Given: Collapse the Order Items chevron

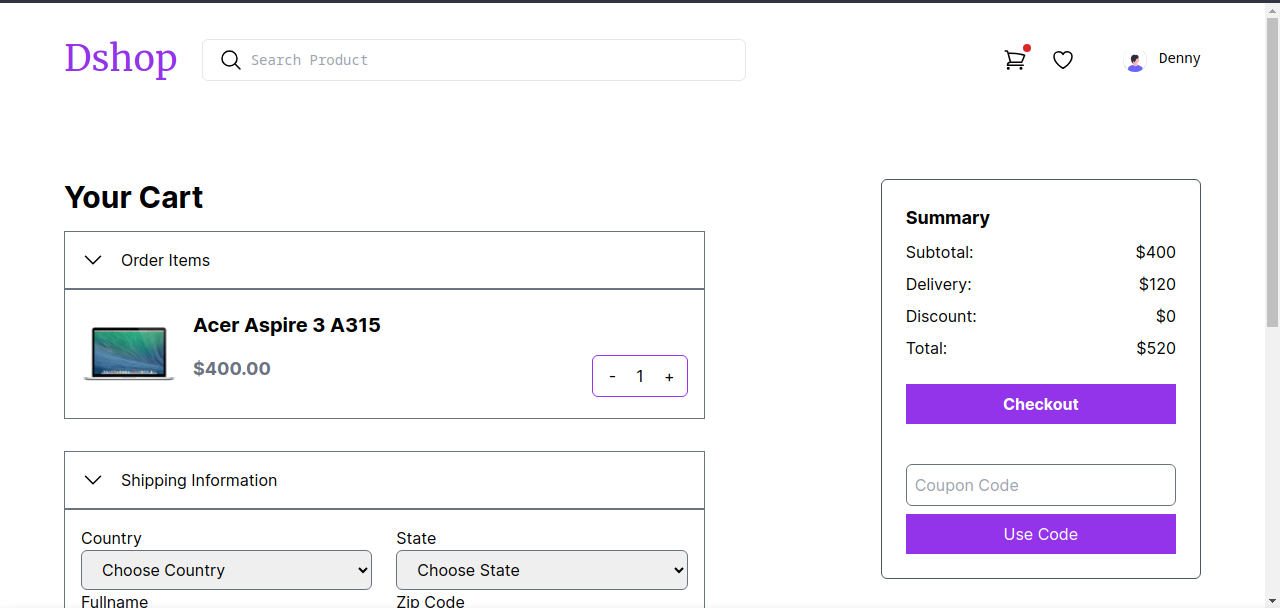Looking at the screenshot, I should [x=93, y=260].
